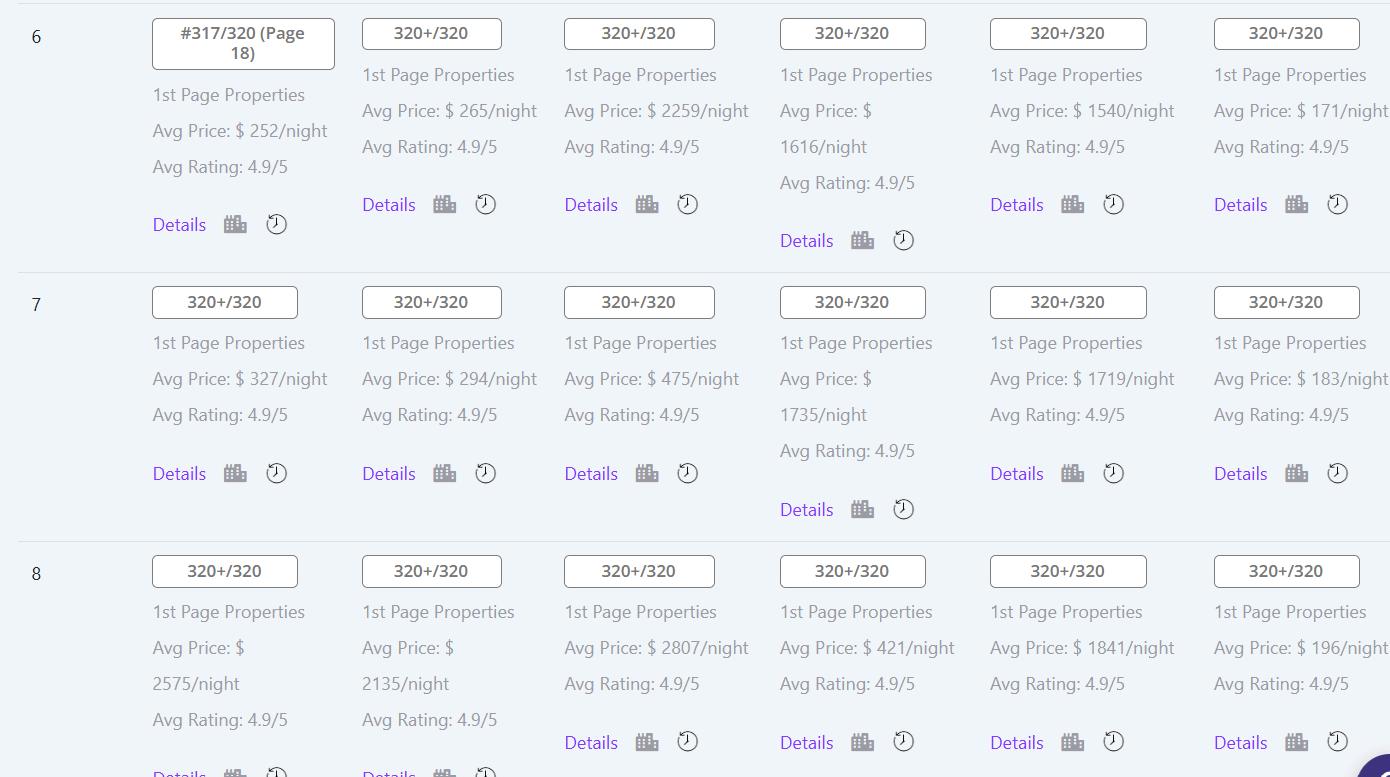This screenshot has width=1390, height=777.
Task: Open Details link for the $327/night cell
Action: point(179,474)
